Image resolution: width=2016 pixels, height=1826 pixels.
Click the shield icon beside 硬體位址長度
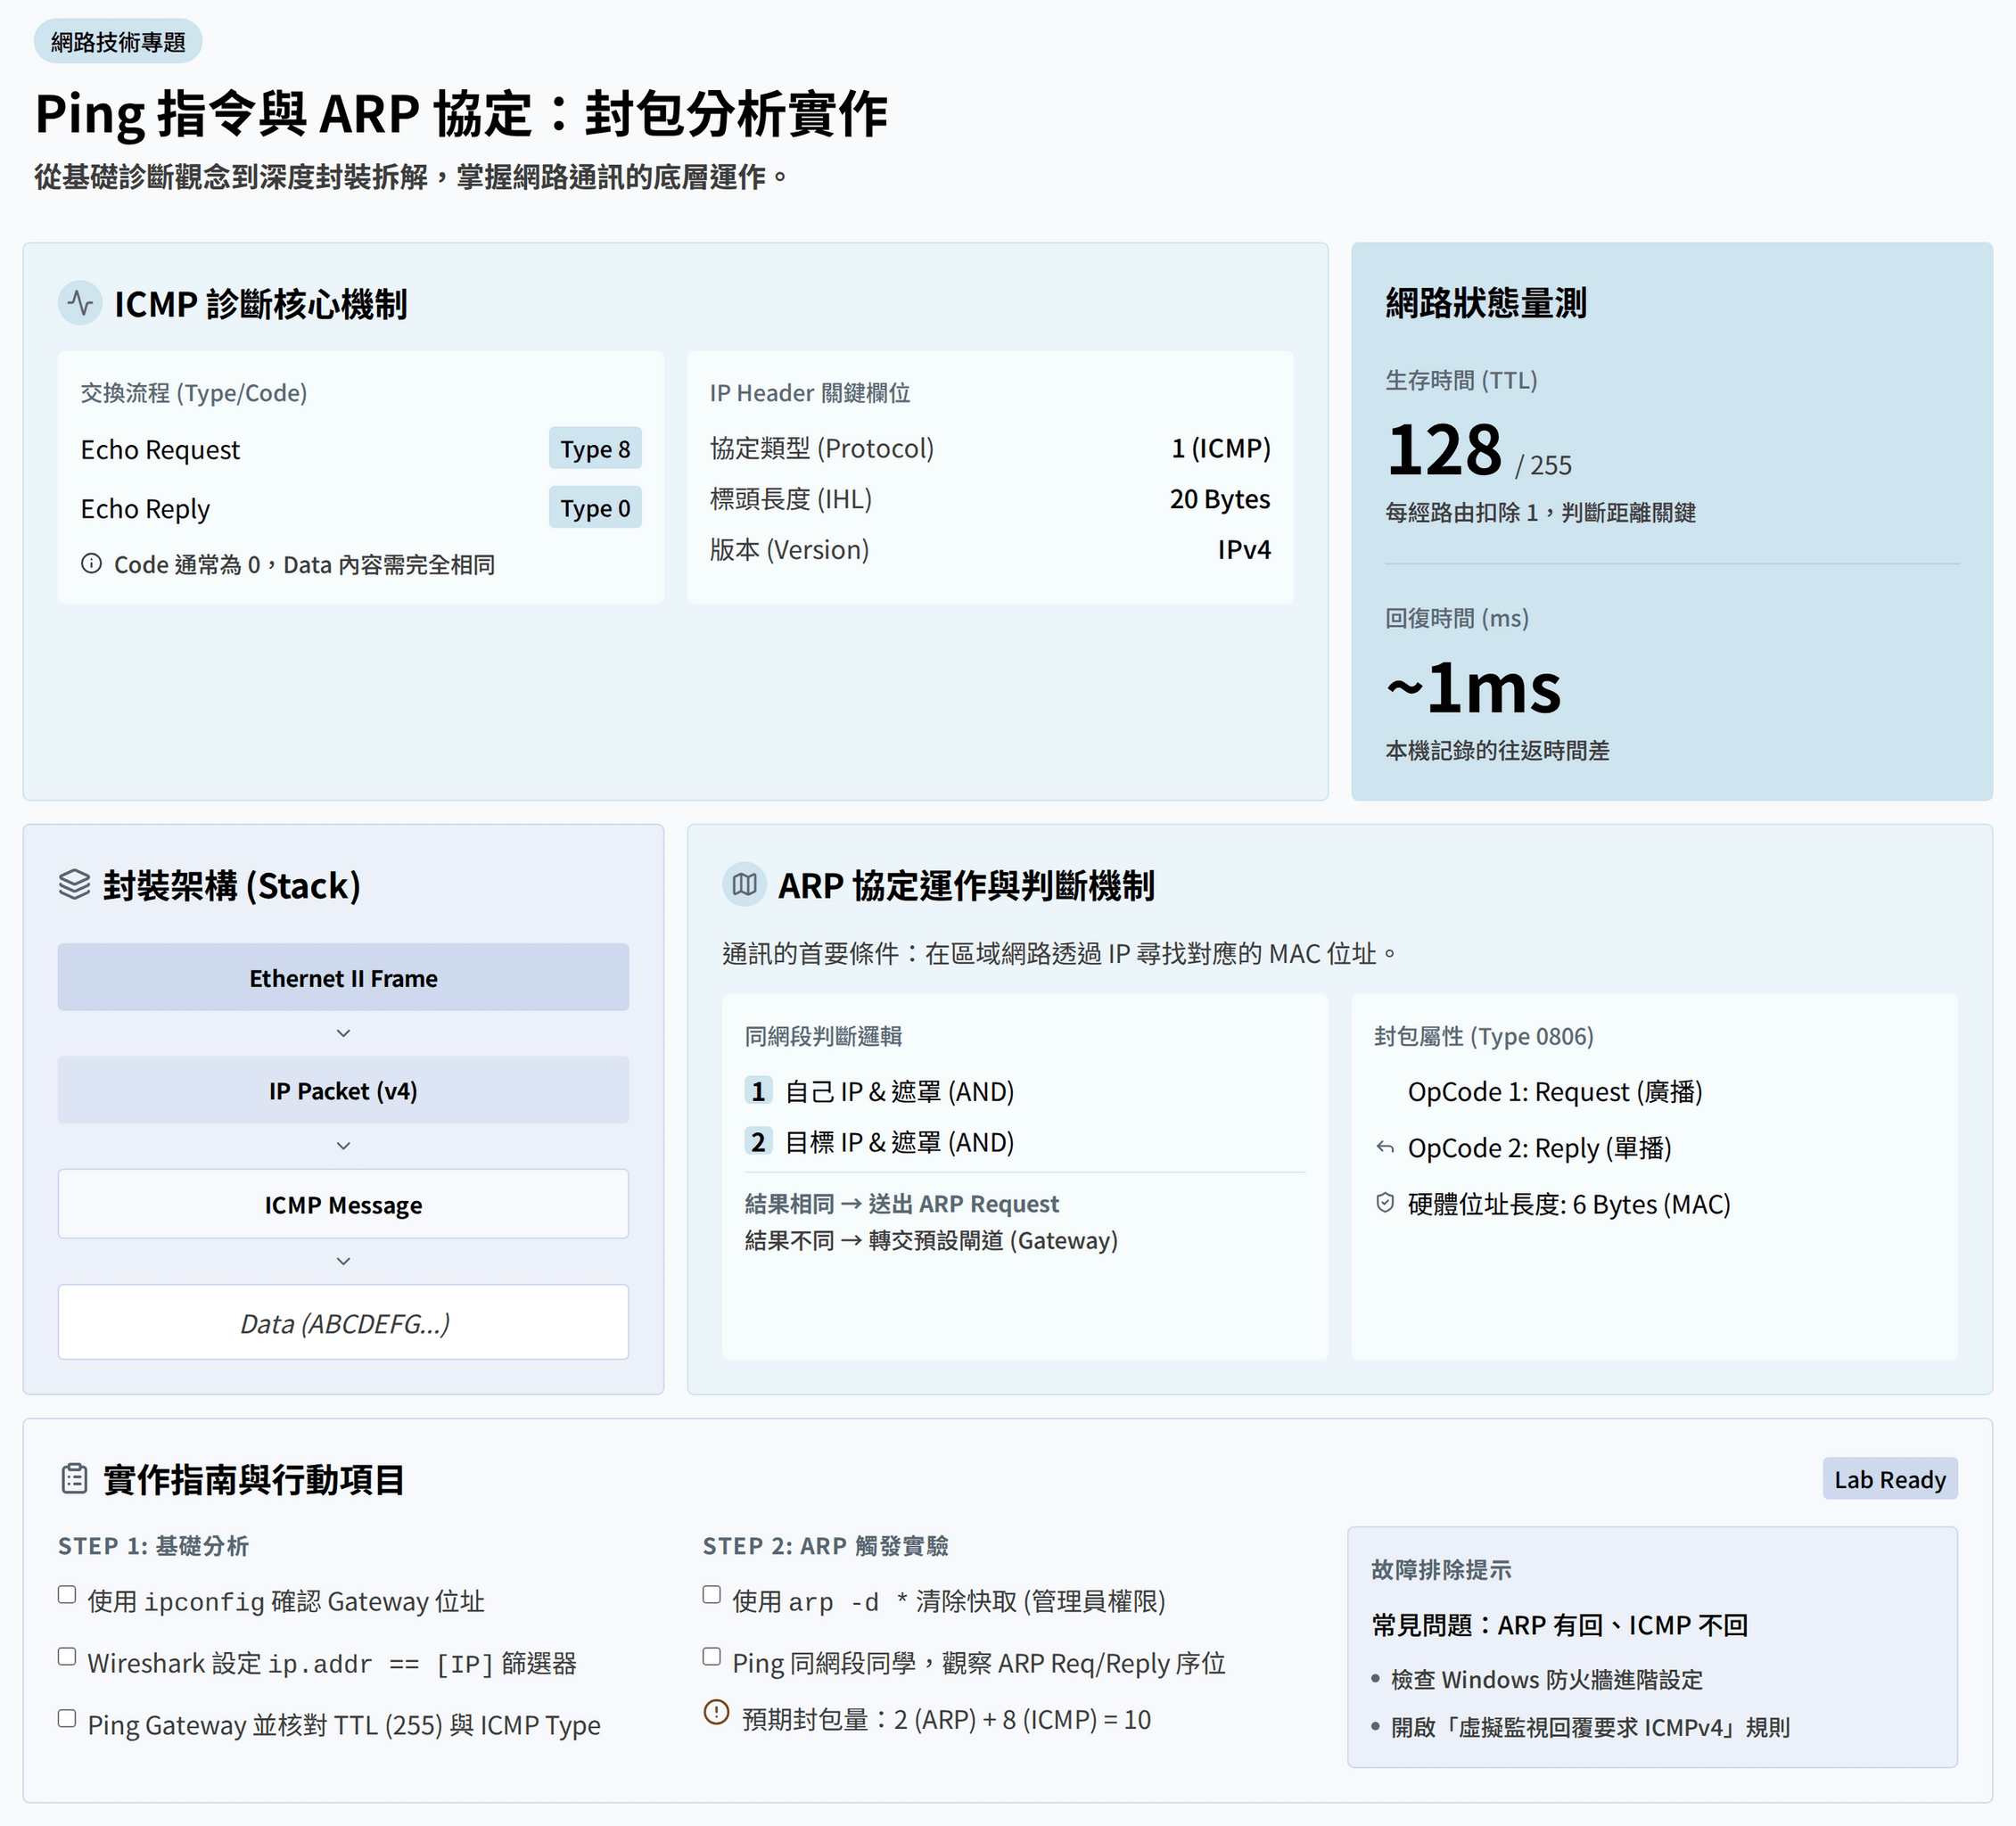(x=1385, y=1203)
